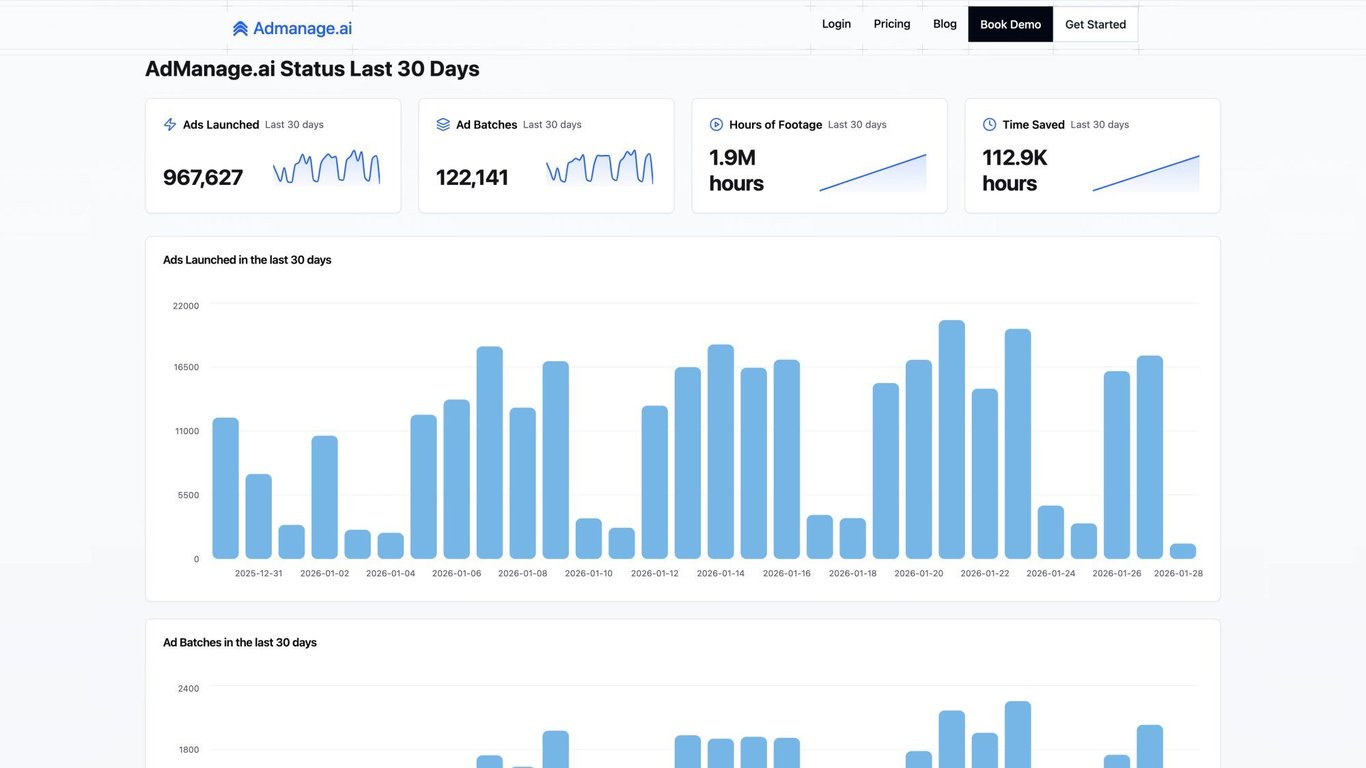Screen dimensions: 1366x768
Task: Click the play circle Hours of Footage icon
Action: 716,125
